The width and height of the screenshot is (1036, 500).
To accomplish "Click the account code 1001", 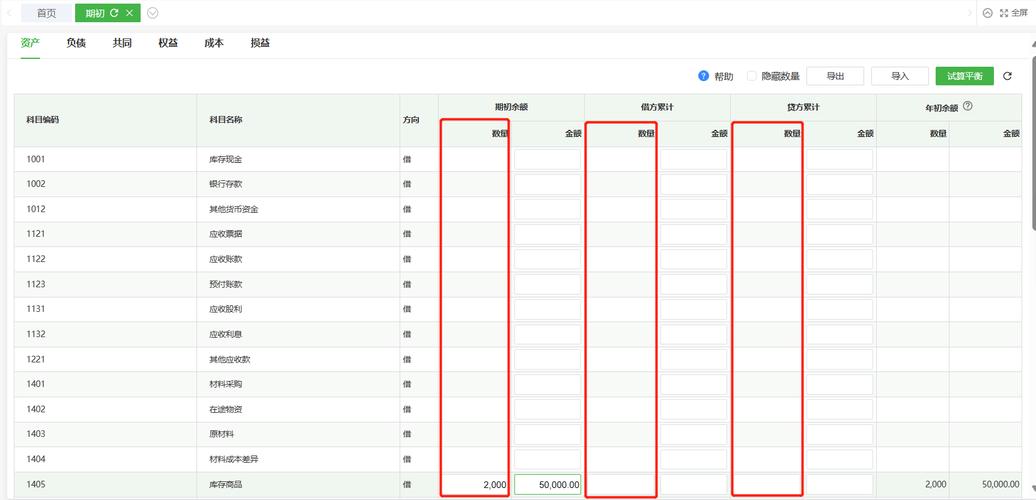I will [x=36, y=159].
